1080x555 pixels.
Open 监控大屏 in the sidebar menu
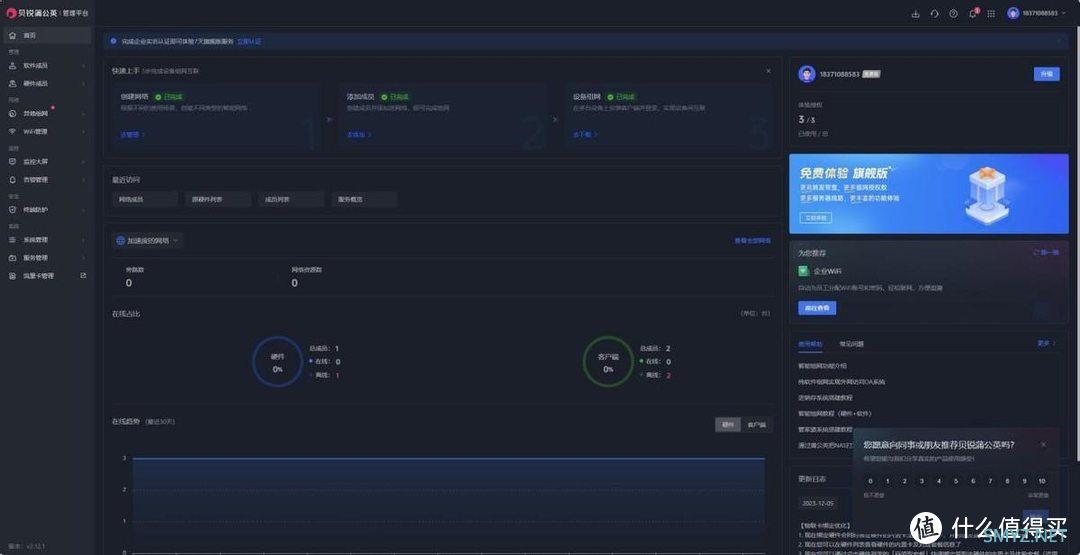pyautogui.click(x=35, y=161)
